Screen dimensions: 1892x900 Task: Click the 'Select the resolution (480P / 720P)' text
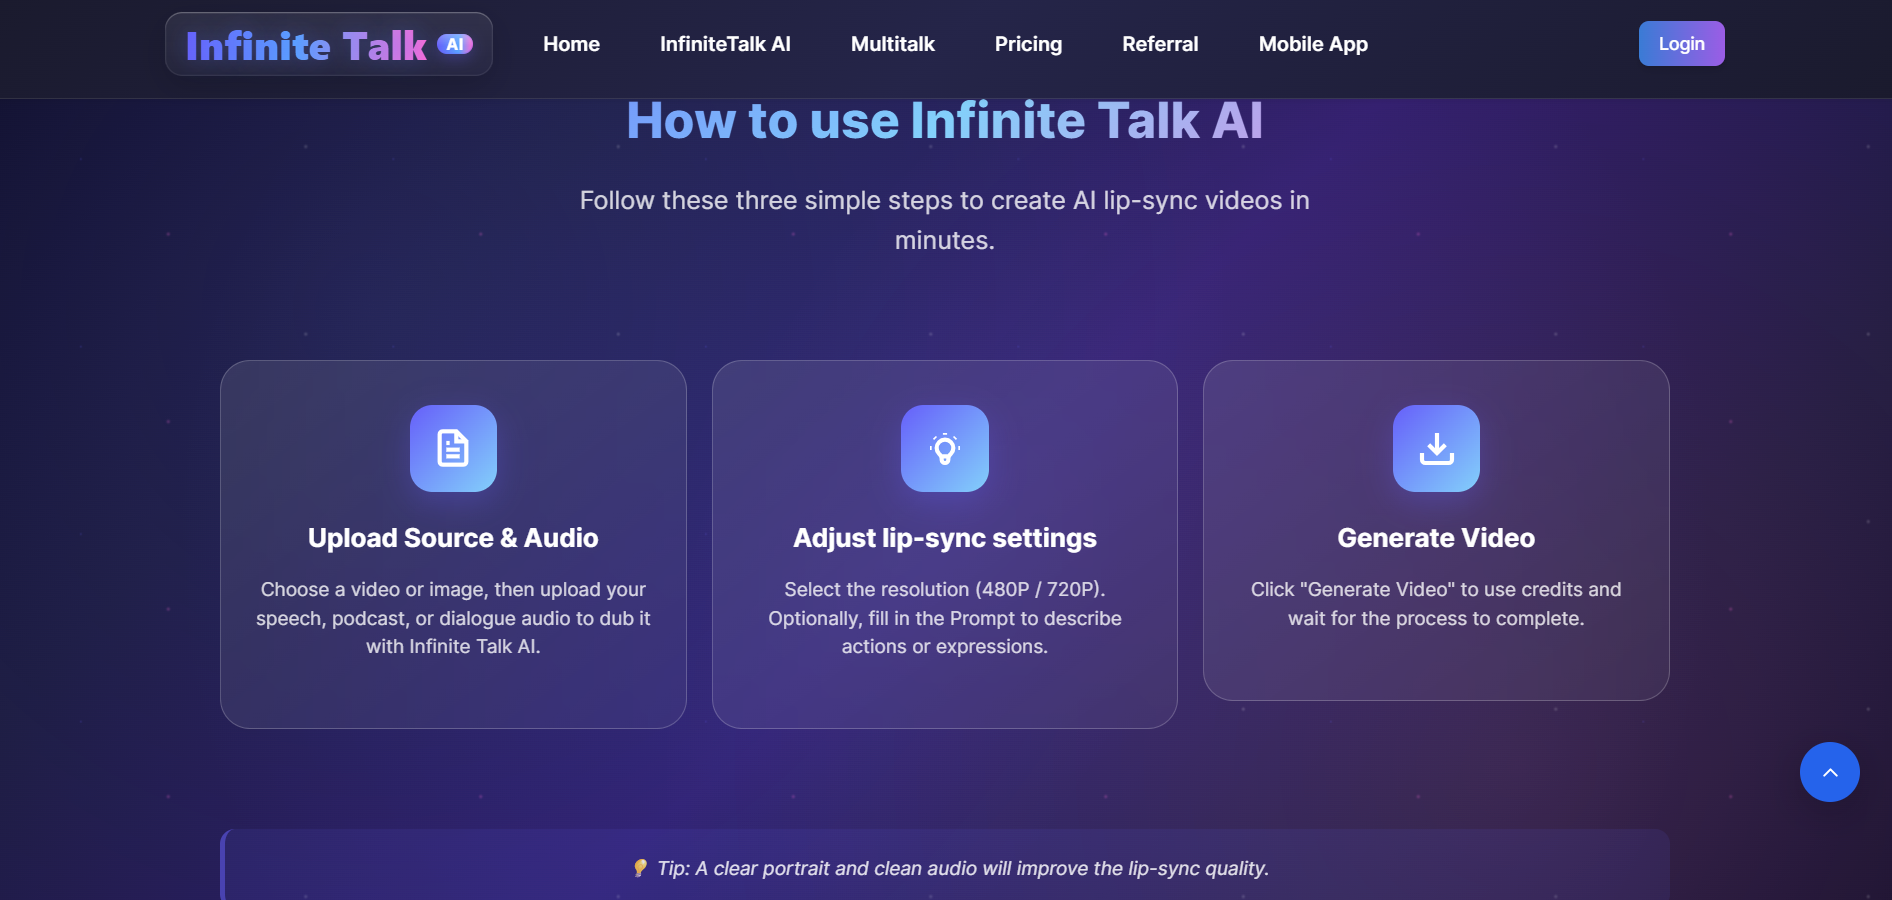(945, 618)
